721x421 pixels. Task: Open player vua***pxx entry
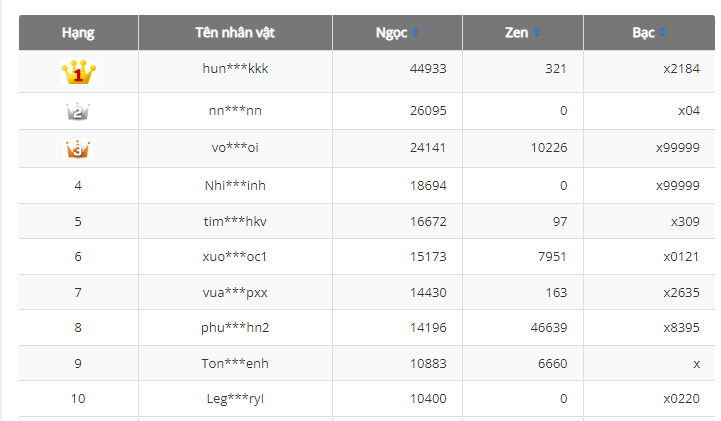point(235,292)
